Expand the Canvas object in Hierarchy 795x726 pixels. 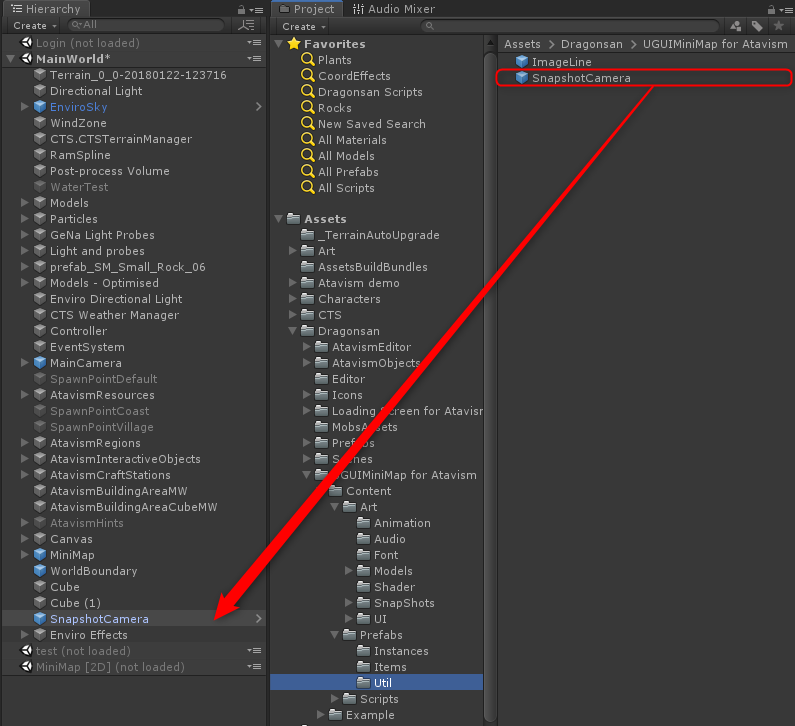tap(26, 539)
